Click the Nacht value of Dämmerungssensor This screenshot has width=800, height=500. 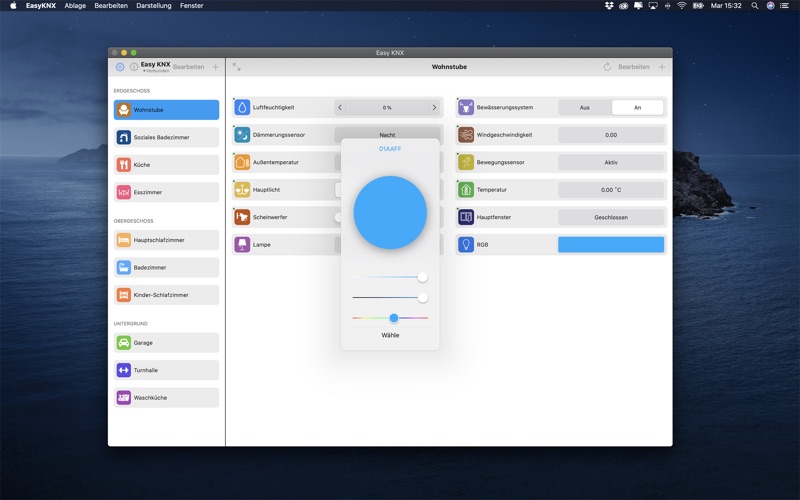387,133
